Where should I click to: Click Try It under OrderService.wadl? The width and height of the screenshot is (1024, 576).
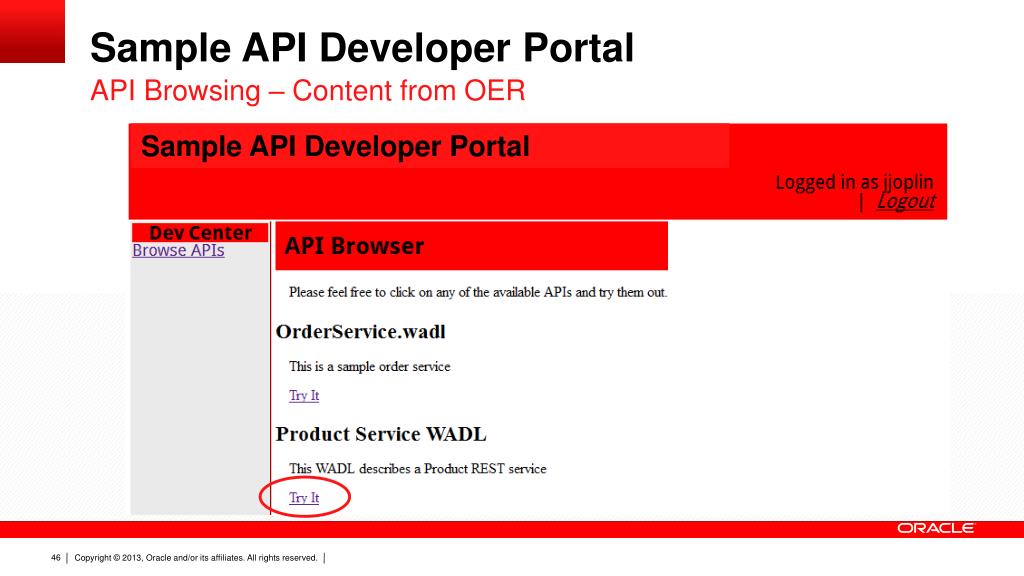click(x=304, y=396)
